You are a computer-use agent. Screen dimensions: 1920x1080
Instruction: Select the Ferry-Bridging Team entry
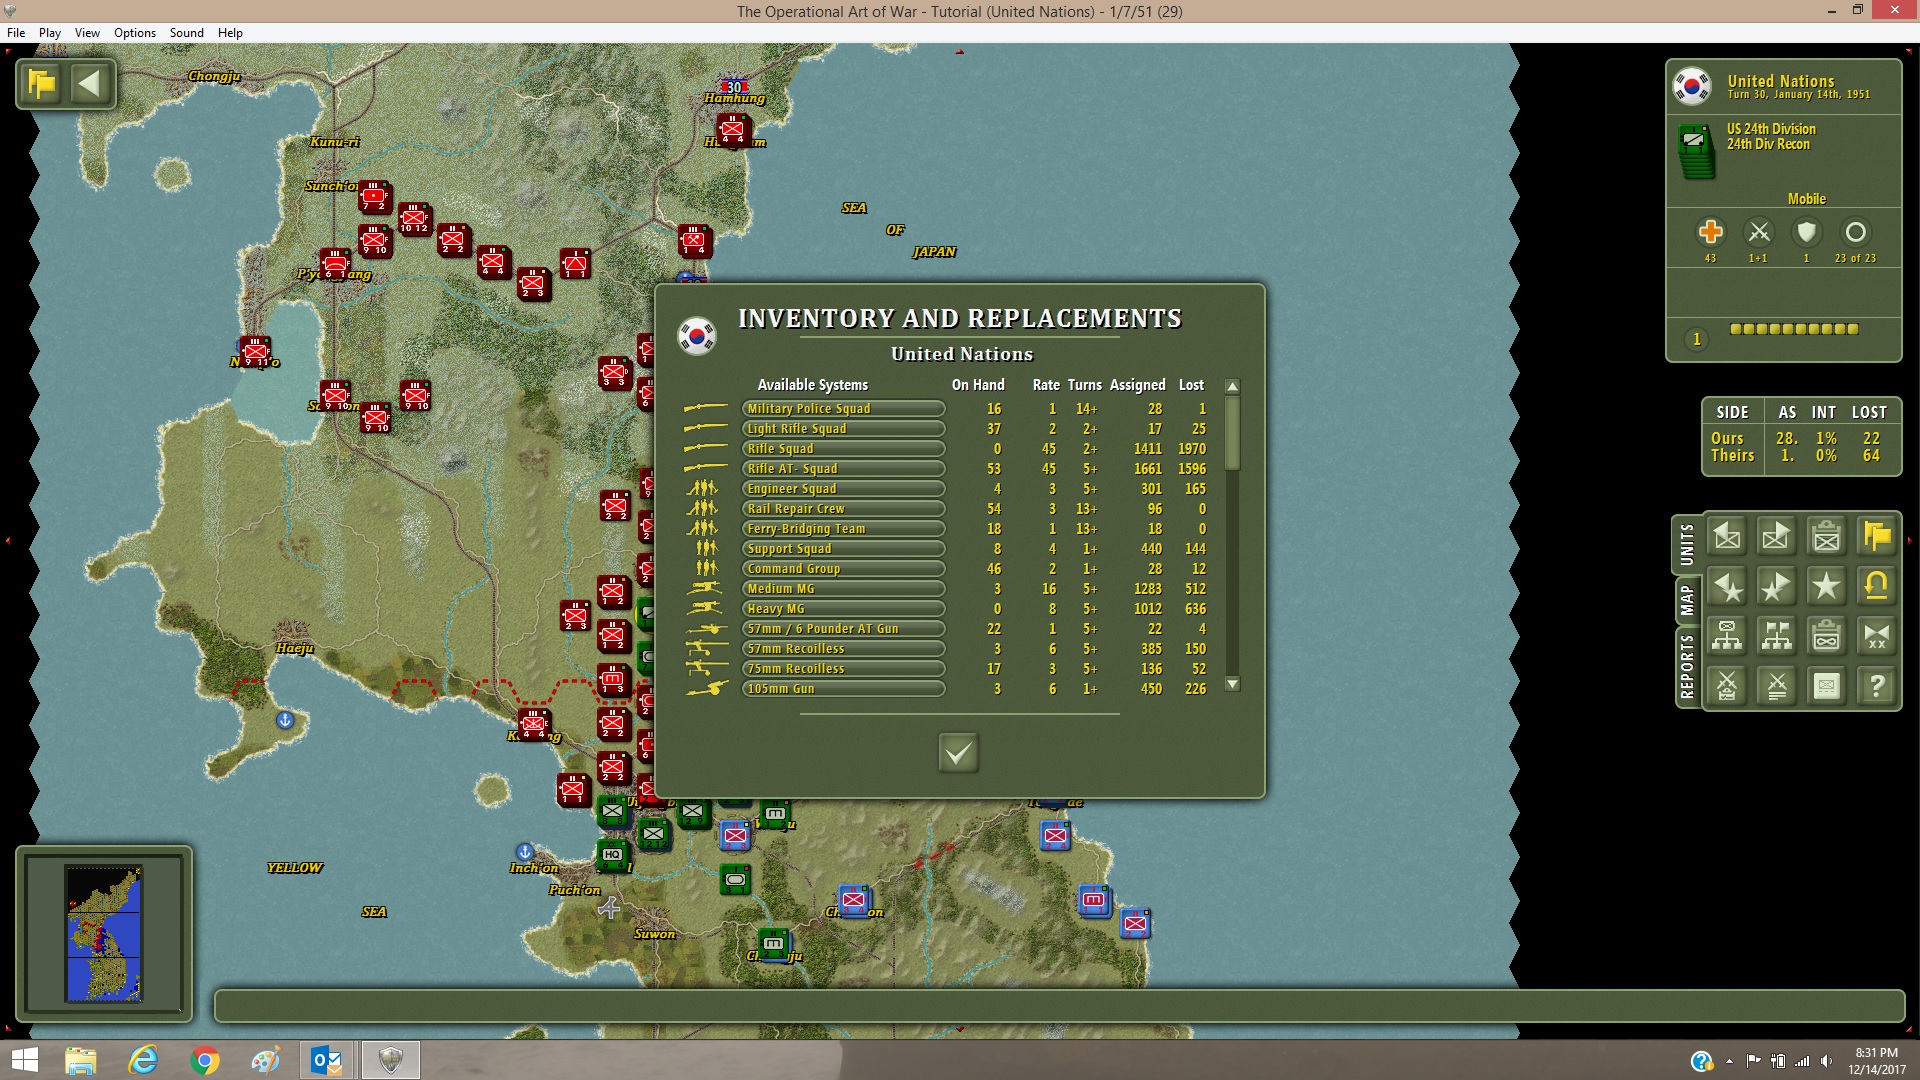click(843, 529)
